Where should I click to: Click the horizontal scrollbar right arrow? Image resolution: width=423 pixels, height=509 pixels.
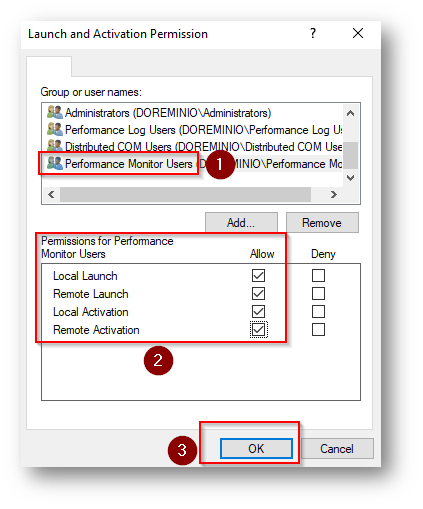coord(333,194)
